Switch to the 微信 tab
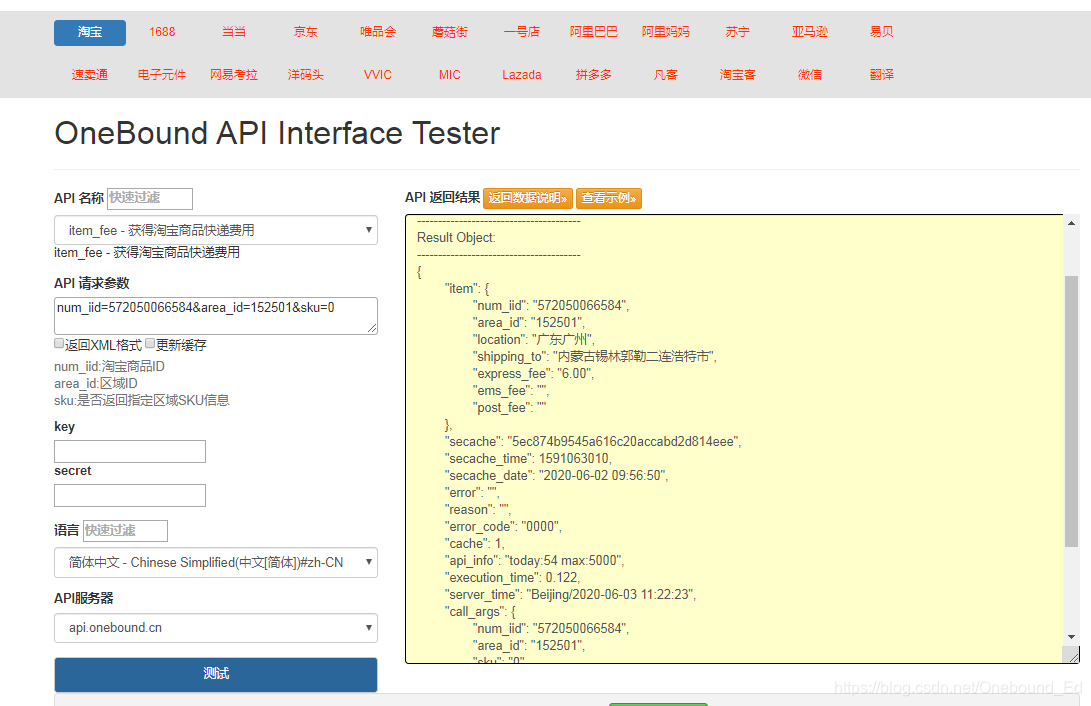 (x=810, y=75)
